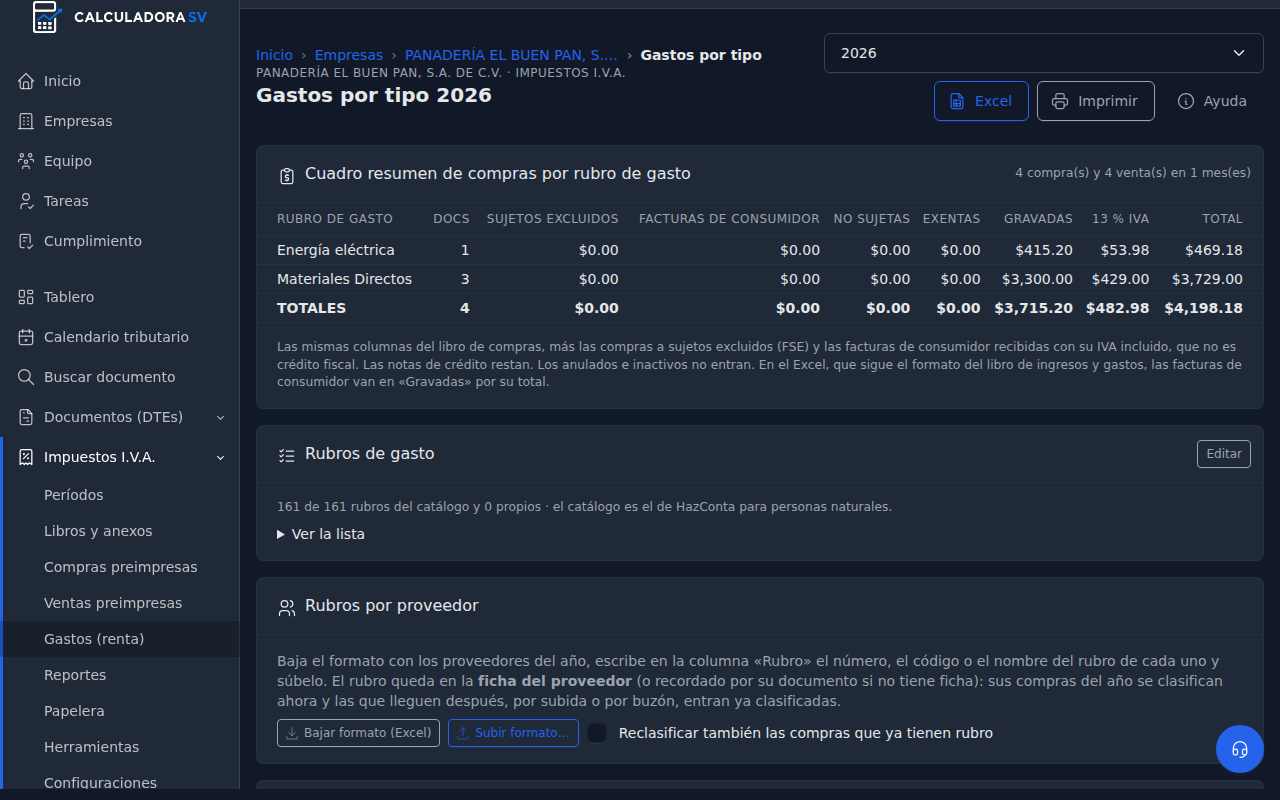Viewport: 1280px width, 800px height.
Task: Click the info icon beside Ayuda
Action: pos(1186,101)
